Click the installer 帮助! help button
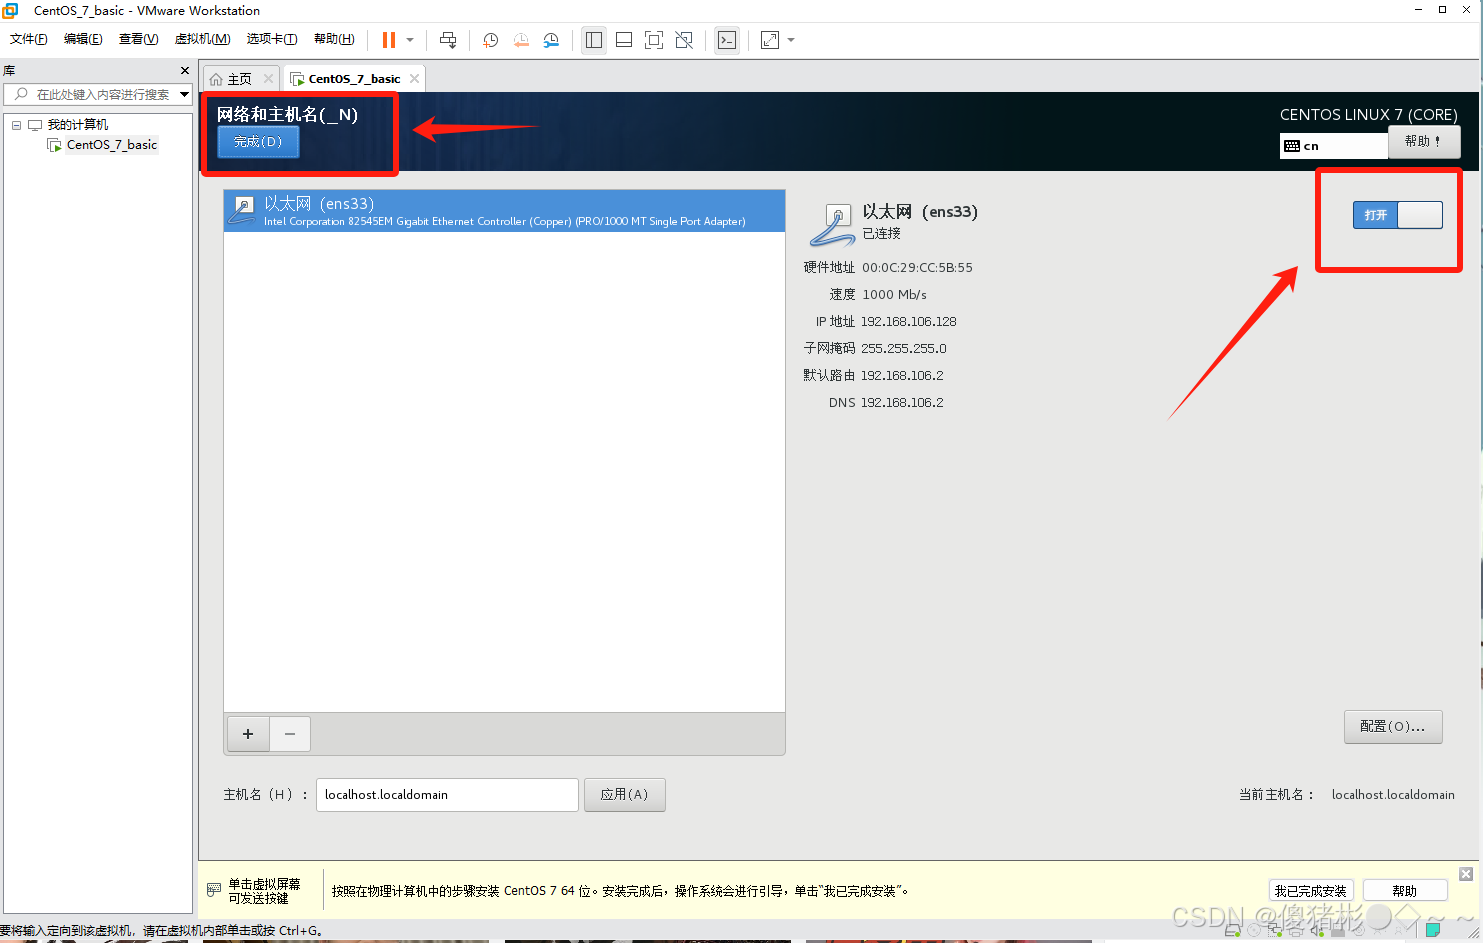The height and width of the screenshot is (943, 1483). pos(1424,142)
